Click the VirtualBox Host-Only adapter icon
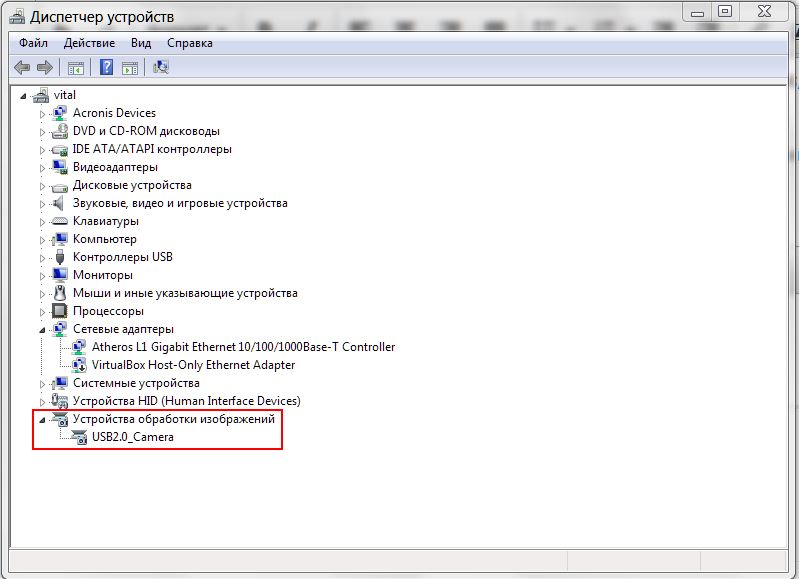The height and width of the screenshot is (579, 799). click(79, 365)
